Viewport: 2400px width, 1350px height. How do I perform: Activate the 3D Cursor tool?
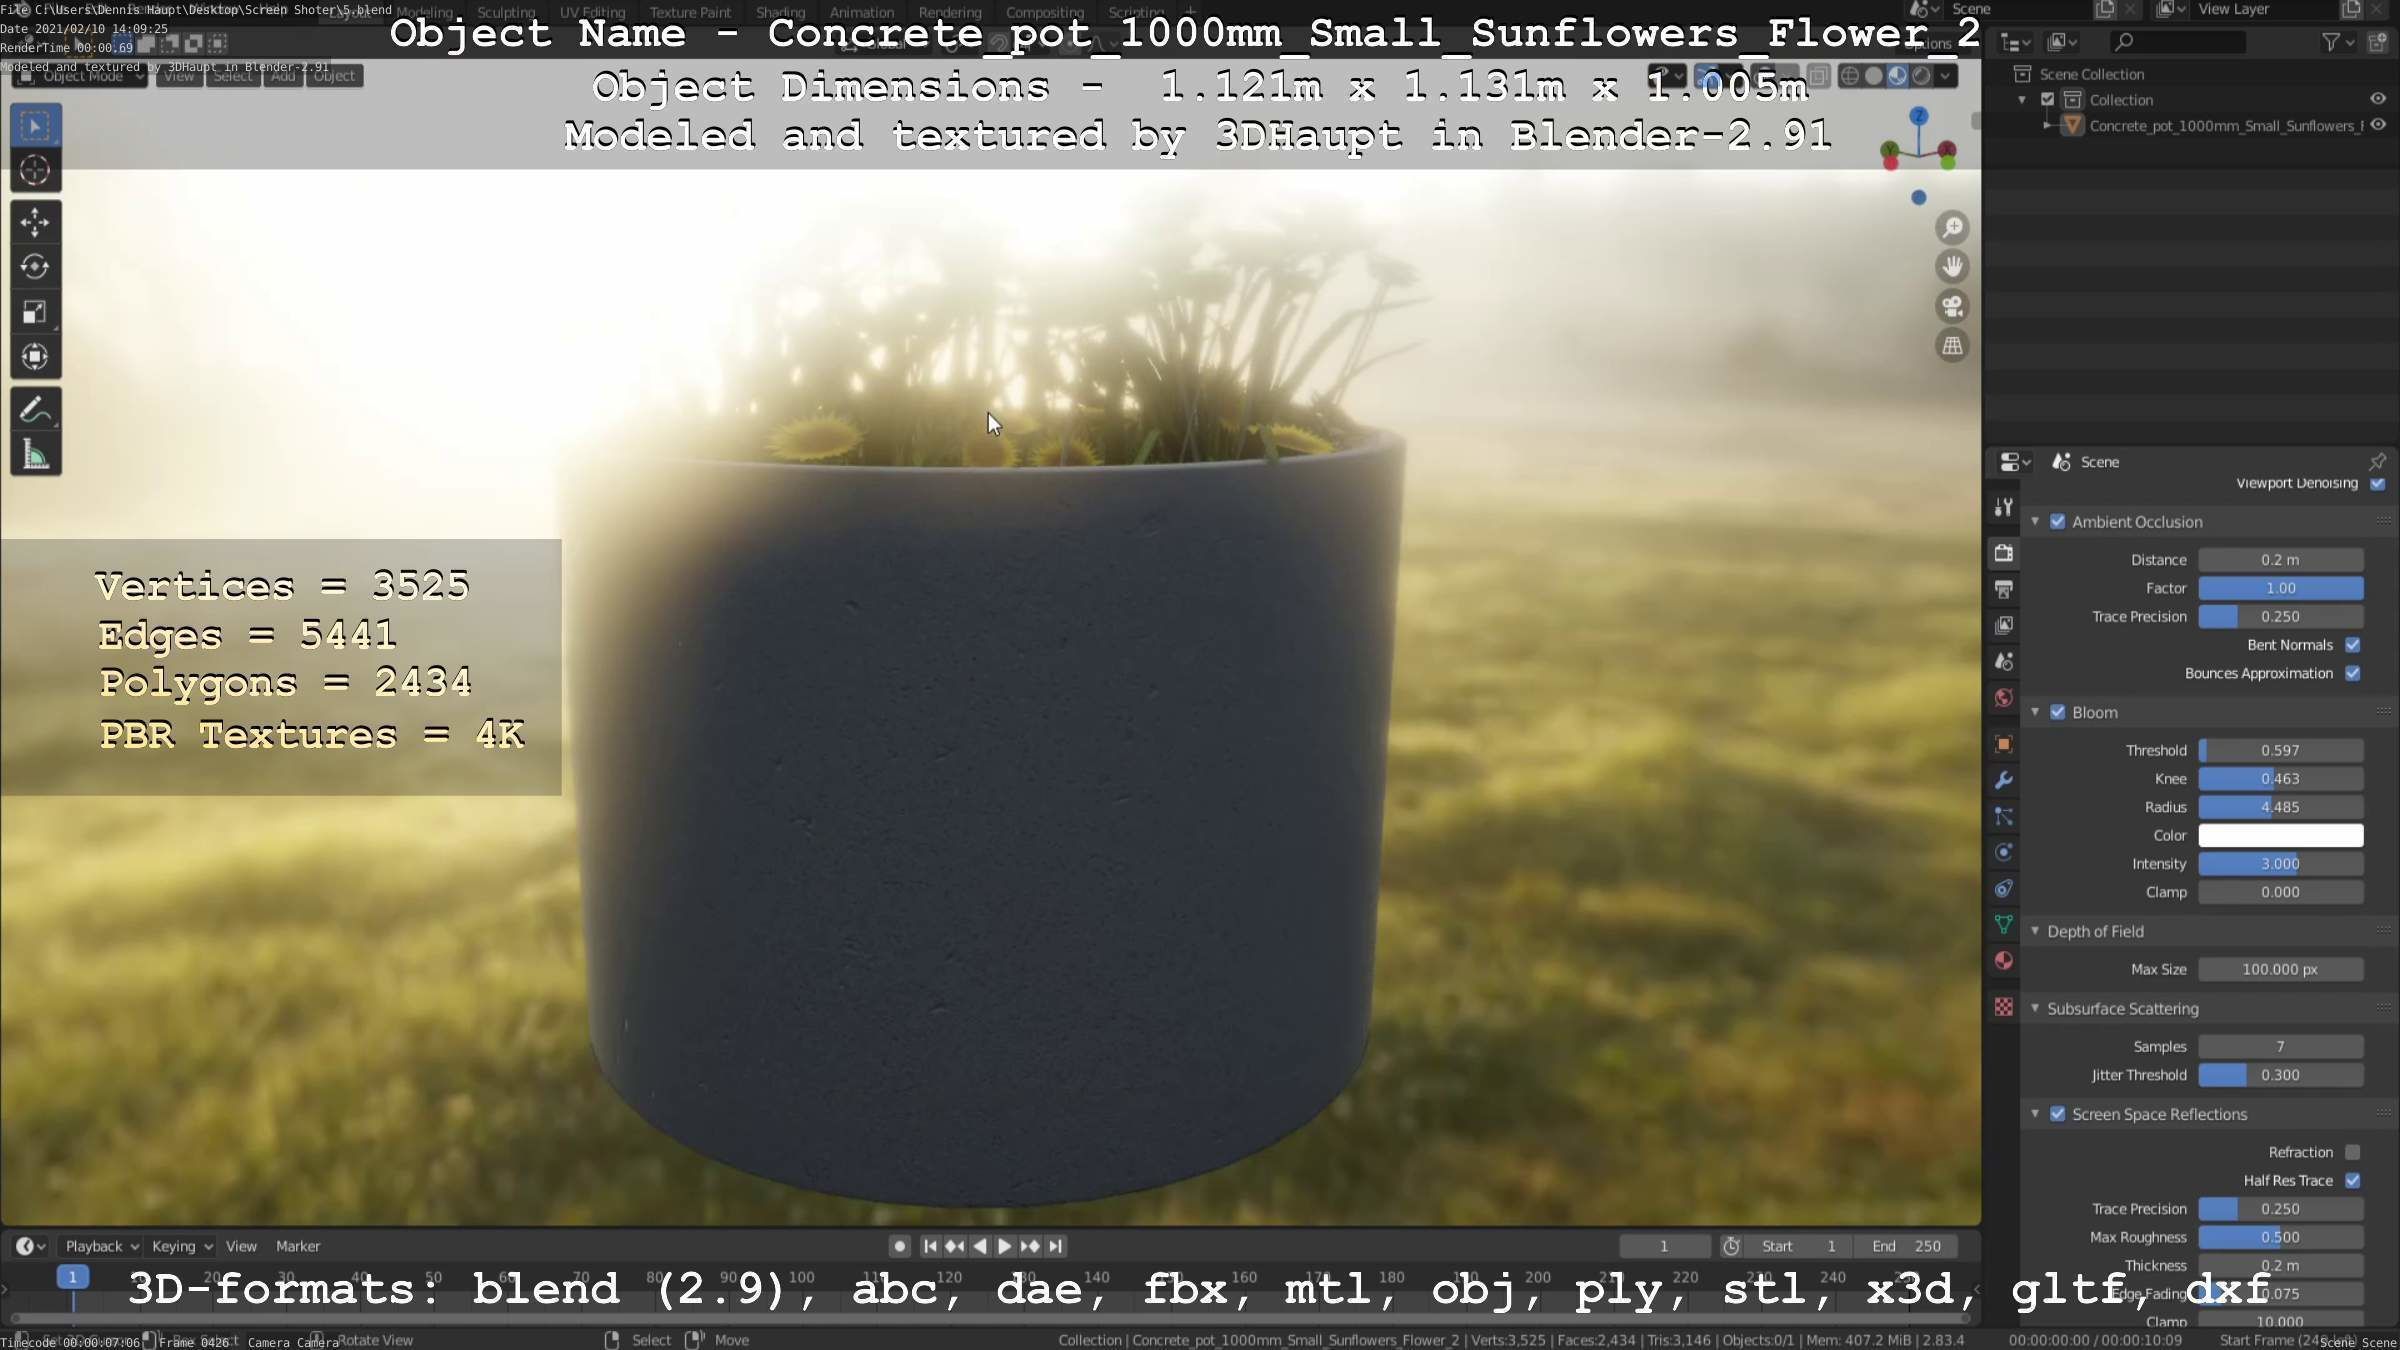point(35,171)
